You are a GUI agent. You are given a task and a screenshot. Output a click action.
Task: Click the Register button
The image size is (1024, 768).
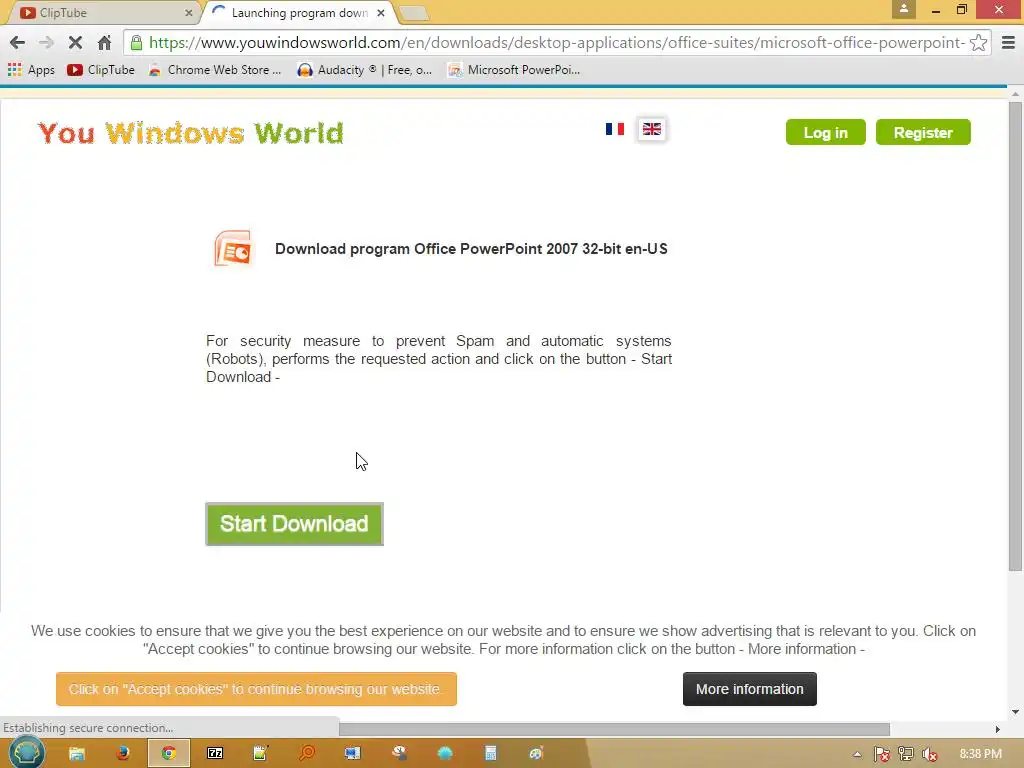point(923,133)
